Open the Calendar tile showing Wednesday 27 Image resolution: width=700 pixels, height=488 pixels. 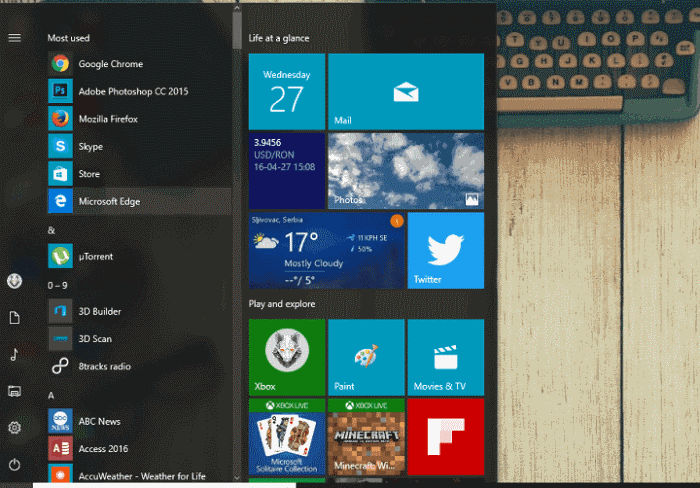pos(287,92)
